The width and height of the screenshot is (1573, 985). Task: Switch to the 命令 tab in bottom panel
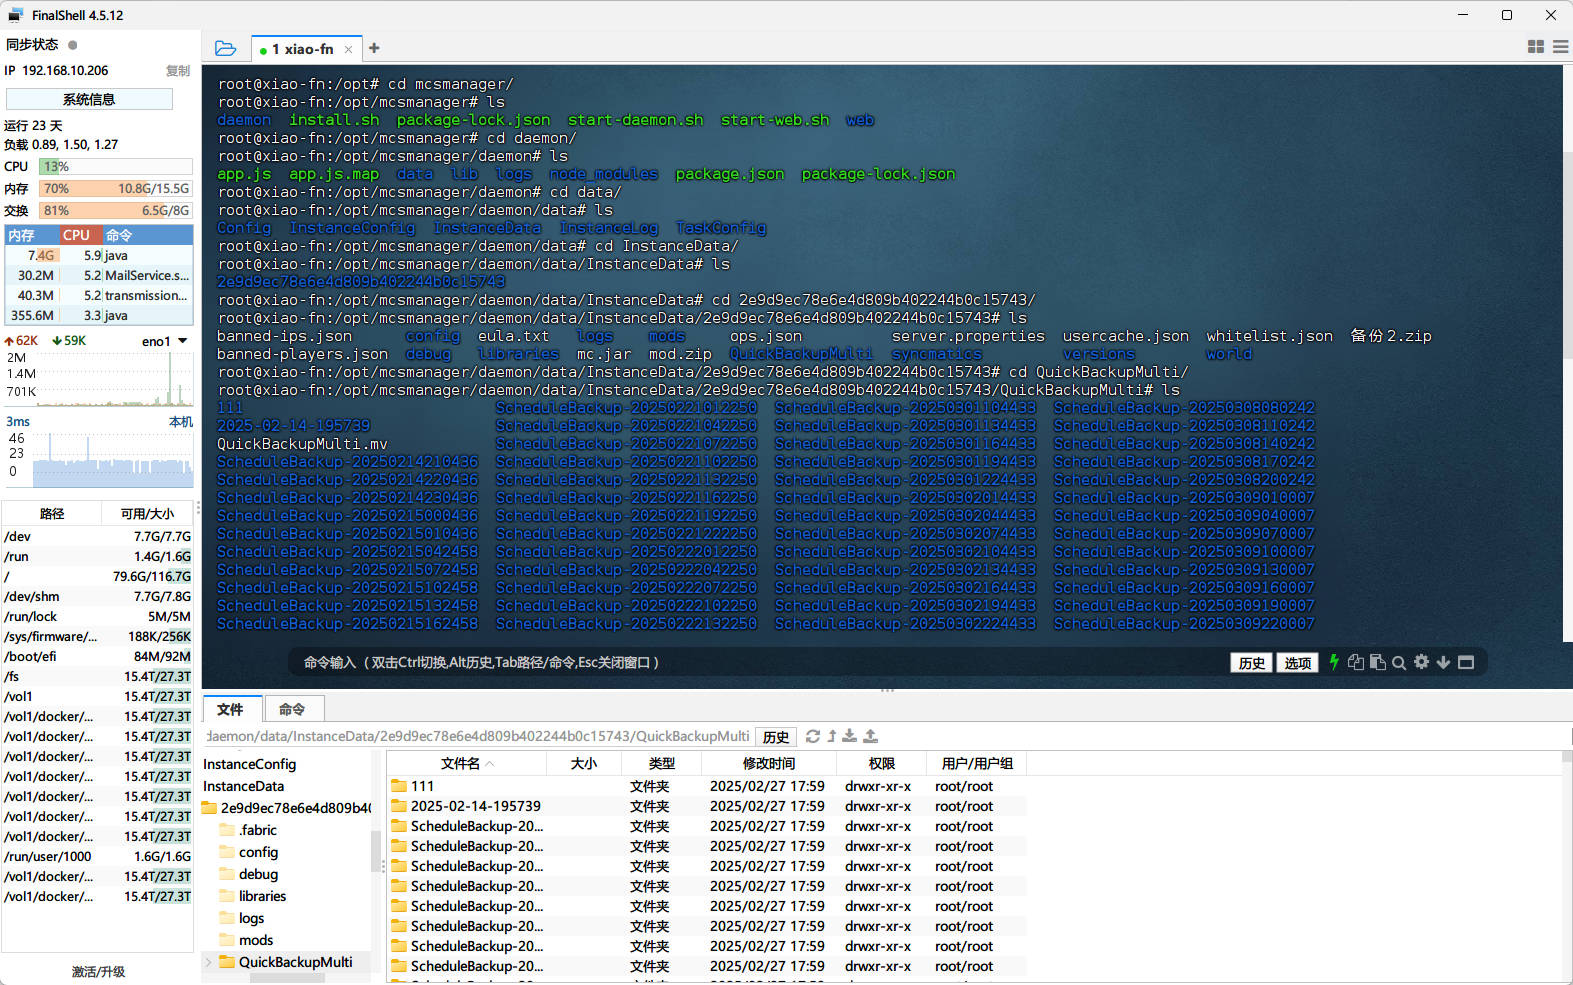[x=292, y=709]
